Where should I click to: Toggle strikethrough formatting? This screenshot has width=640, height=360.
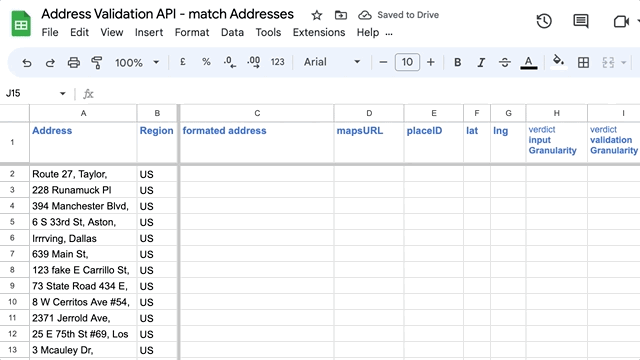[505, 62]
